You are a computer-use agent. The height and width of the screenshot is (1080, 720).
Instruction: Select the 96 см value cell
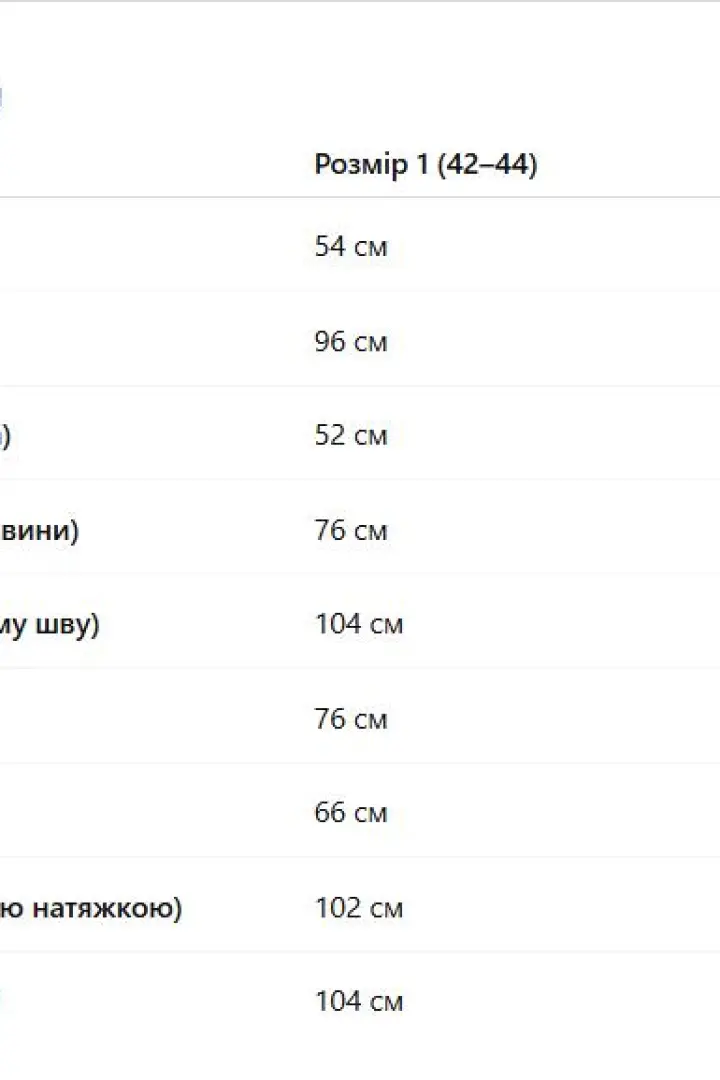tap(351, 341)
